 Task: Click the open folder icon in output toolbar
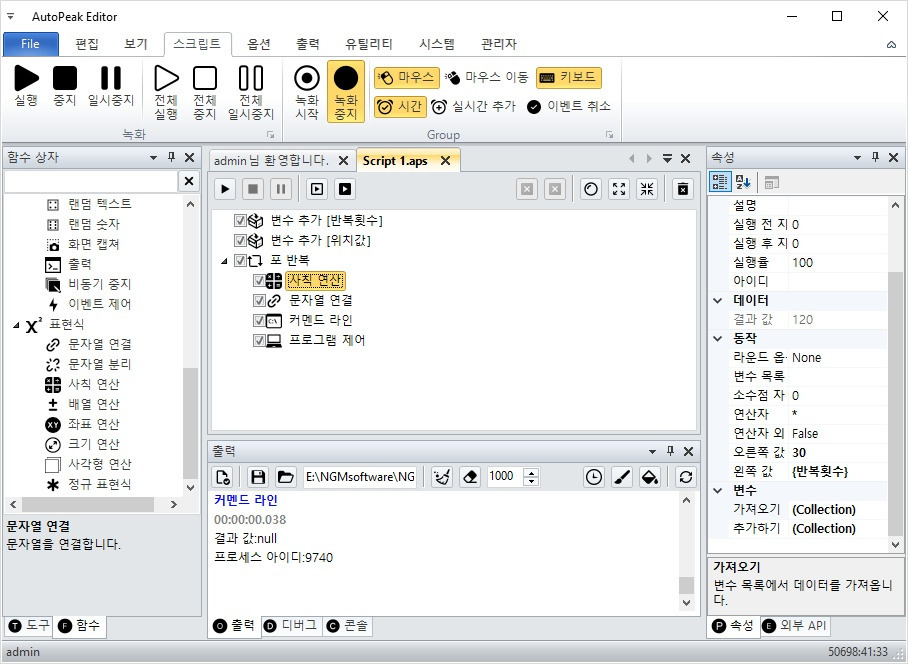(285, 477)
